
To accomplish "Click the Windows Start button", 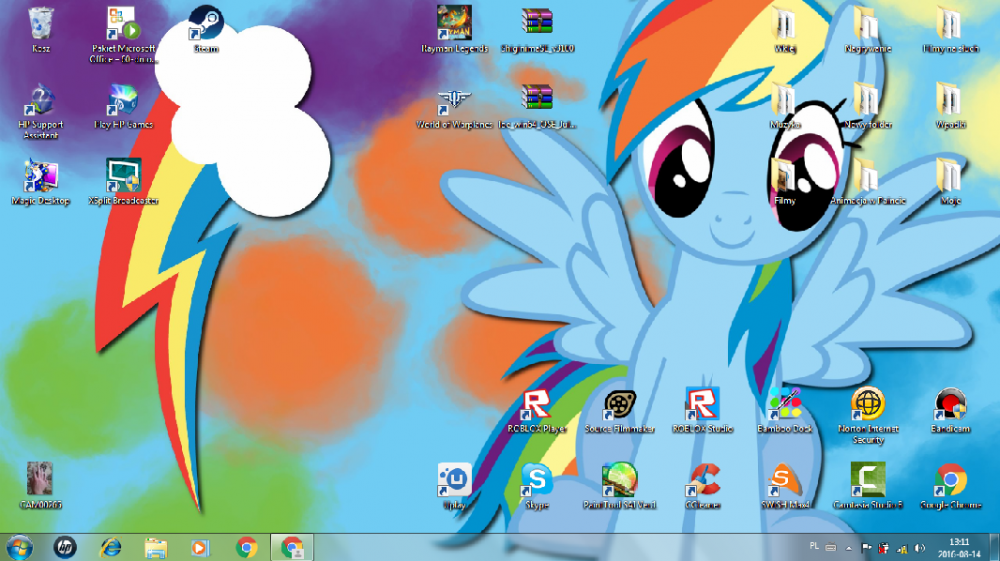I will point(19,547).
